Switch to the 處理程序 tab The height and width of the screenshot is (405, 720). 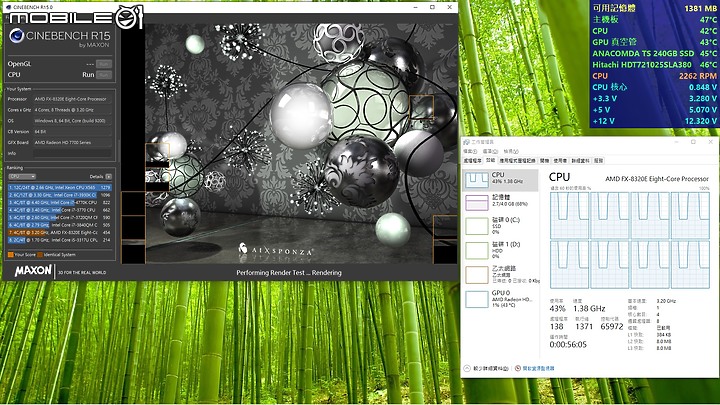click(472, 161)
